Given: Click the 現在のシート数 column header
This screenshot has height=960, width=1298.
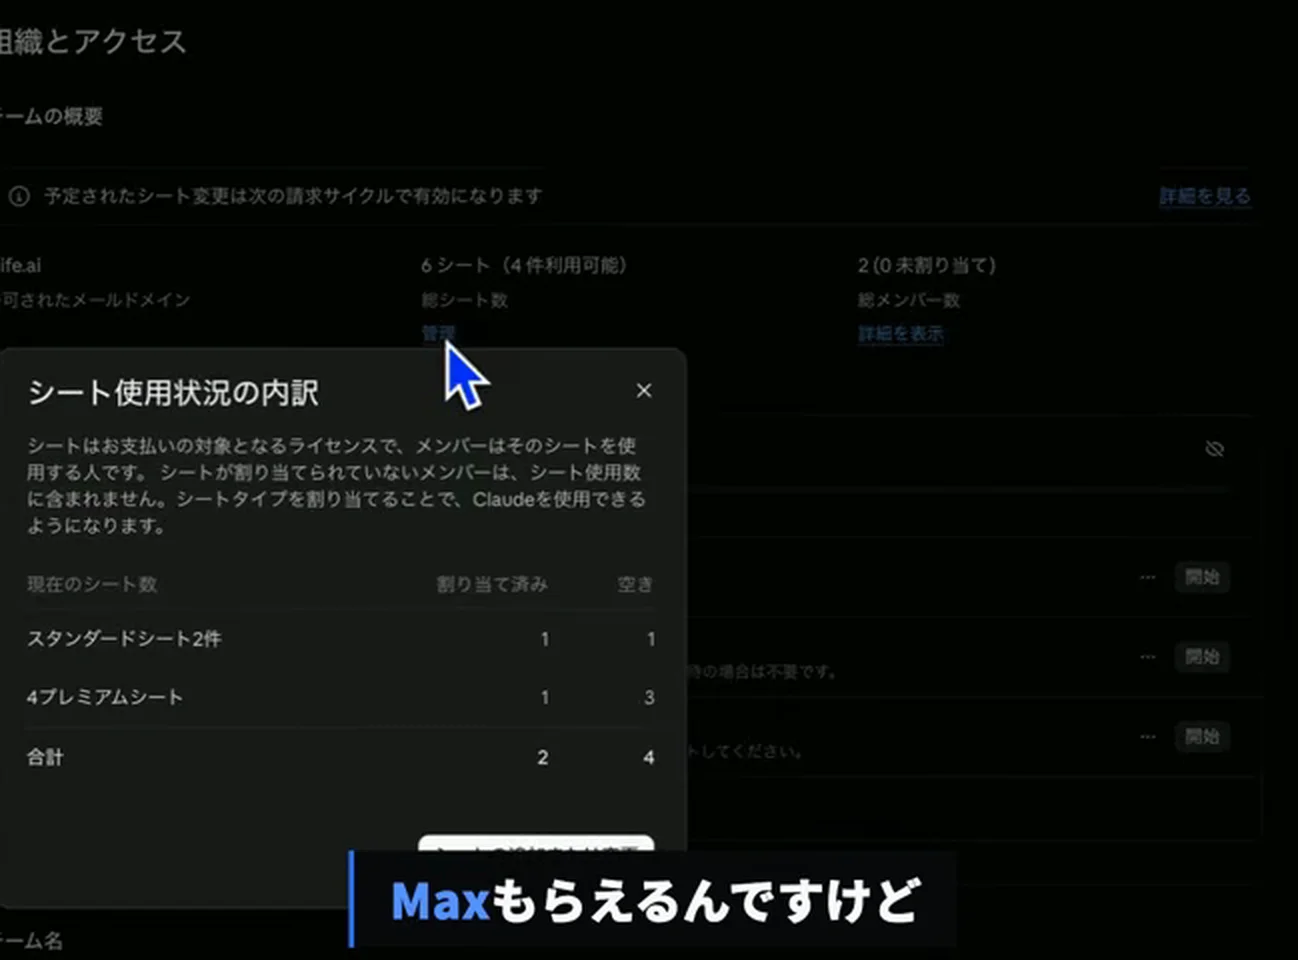Looking at the screenshot, I should click(92, 584).
